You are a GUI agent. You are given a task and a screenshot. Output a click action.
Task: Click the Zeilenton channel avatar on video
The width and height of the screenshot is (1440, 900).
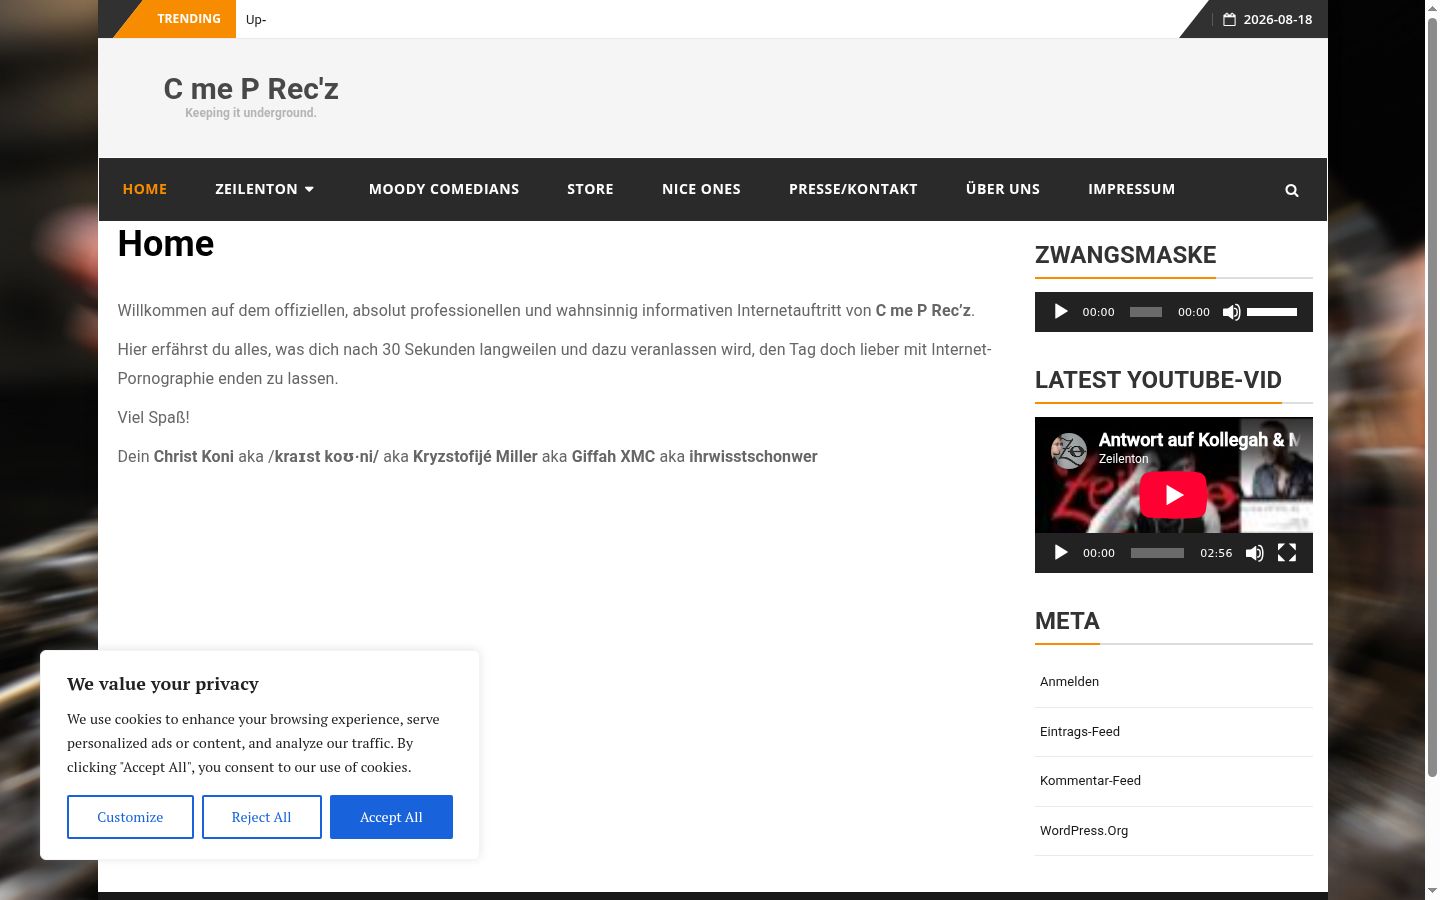[x=1069, y=451]
